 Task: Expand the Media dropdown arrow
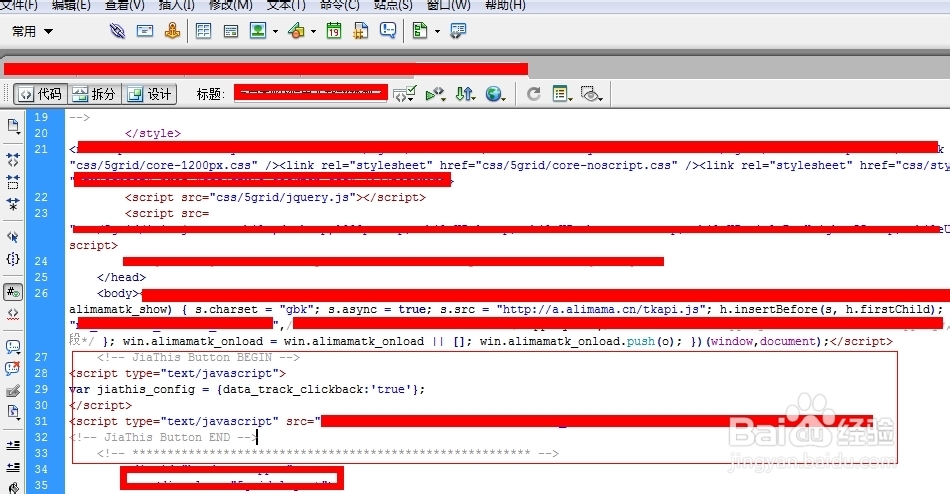313,31
